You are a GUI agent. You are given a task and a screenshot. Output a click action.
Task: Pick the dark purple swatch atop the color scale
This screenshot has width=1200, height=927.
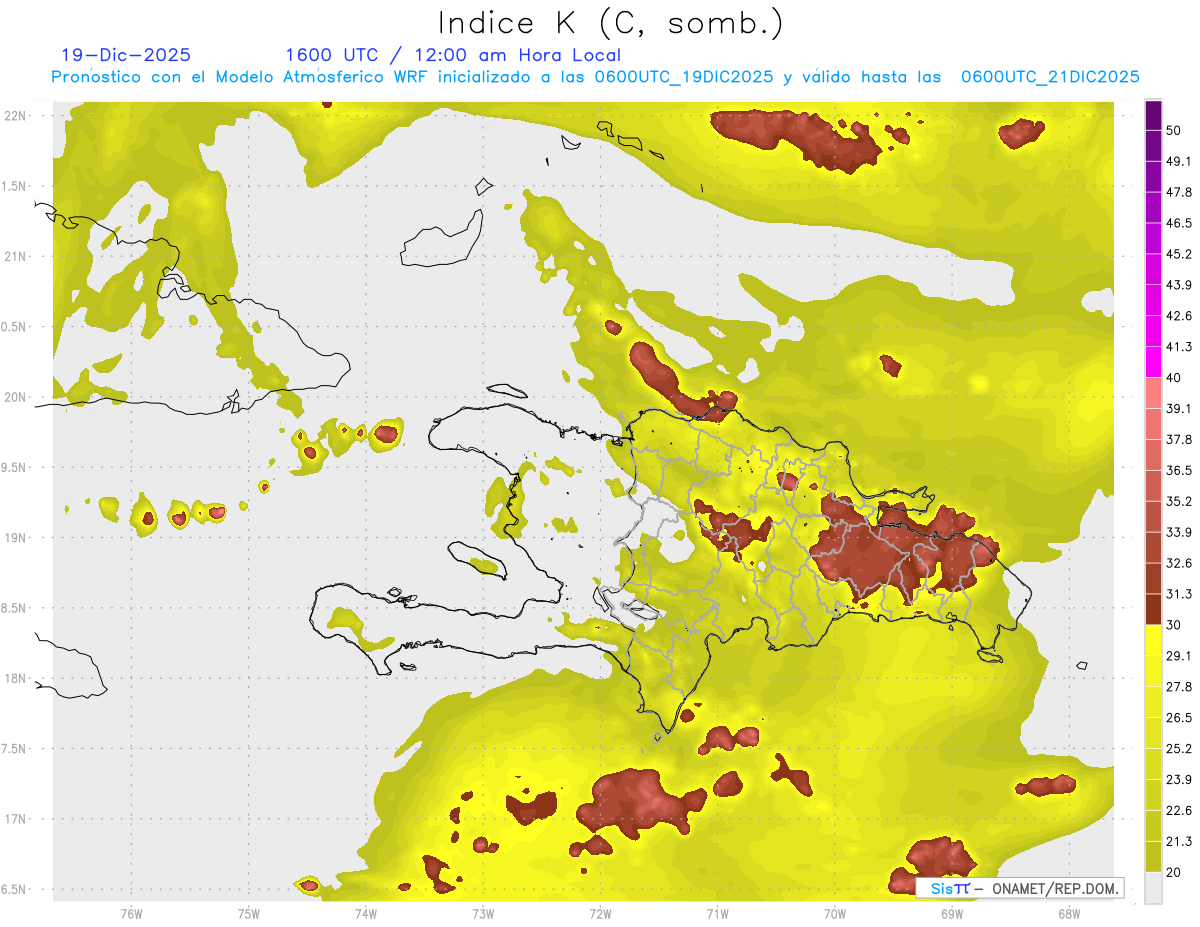tap(1154, 117)
